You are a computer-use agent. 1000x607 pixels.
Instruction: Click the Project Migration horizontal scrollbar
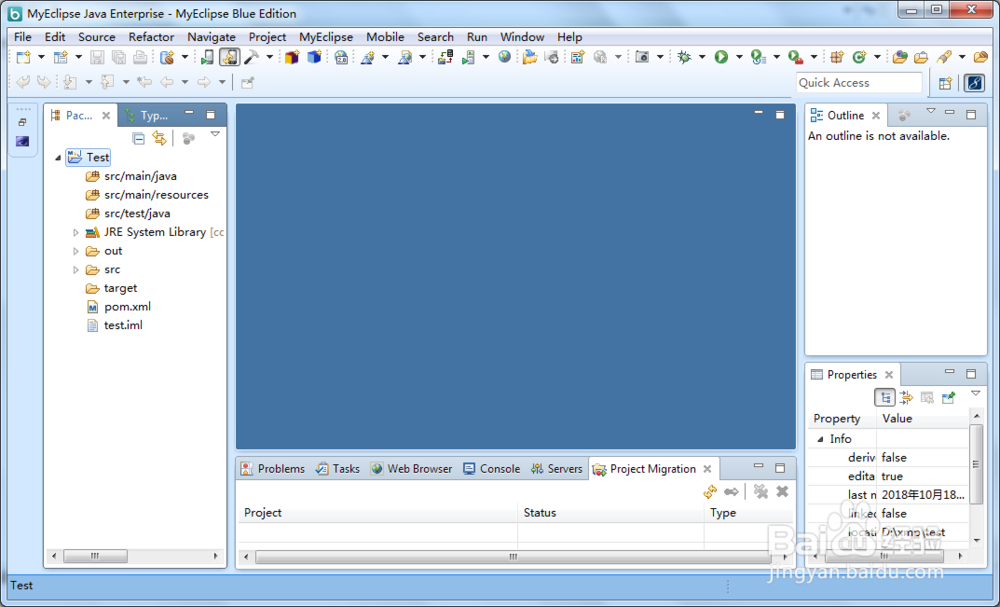tap(513, 557)
